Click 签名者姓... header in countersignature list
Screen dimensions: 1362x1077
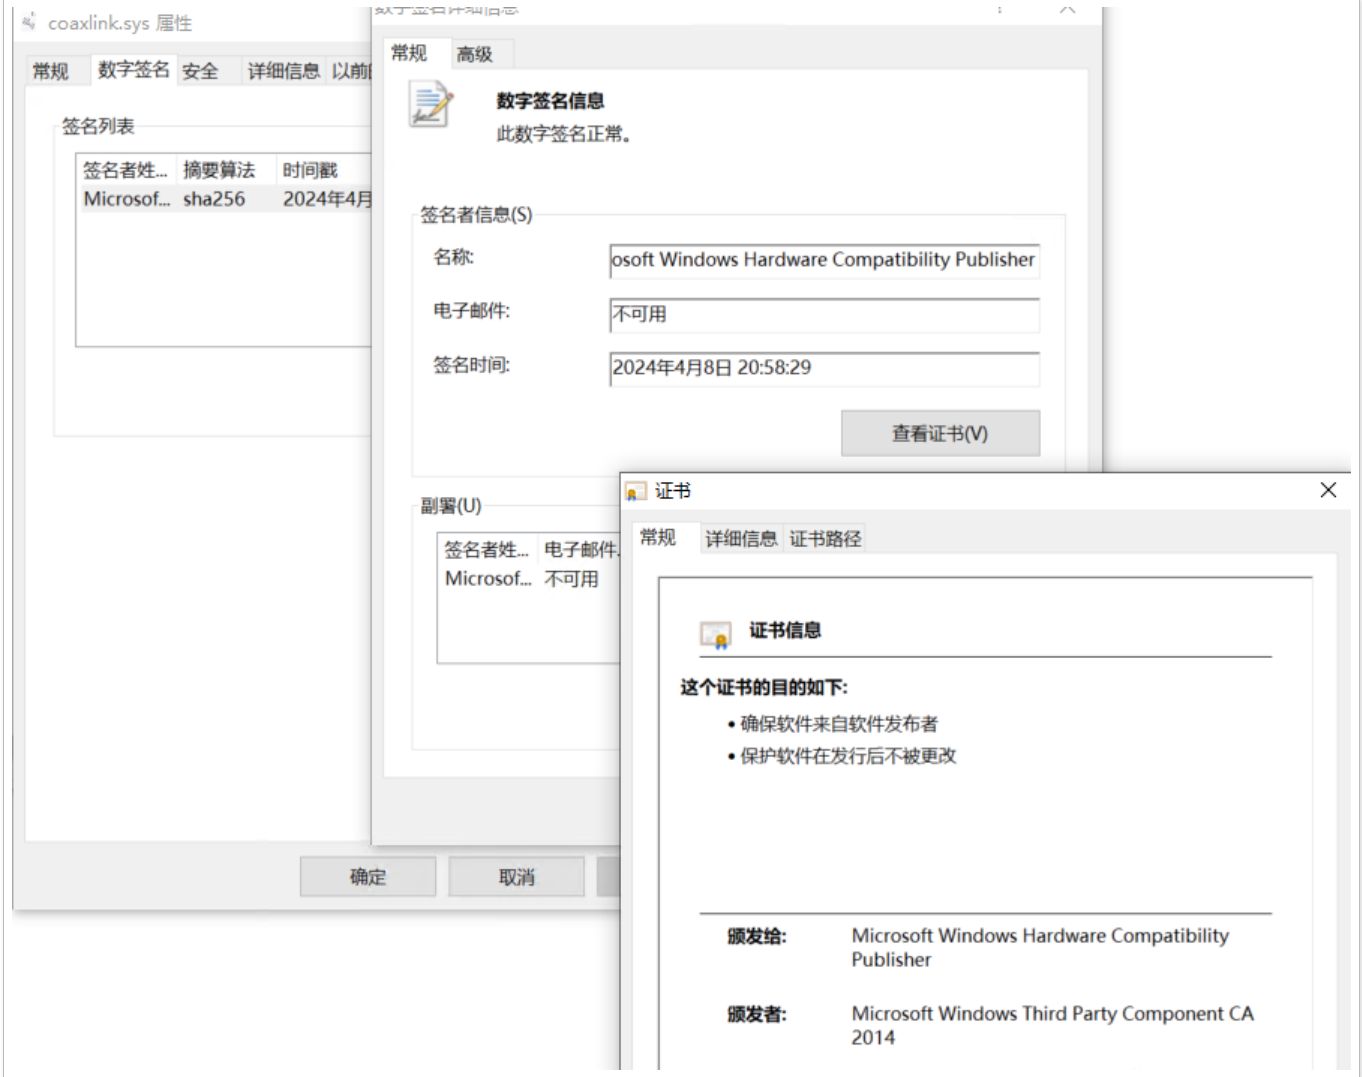[x=487, y=549]
